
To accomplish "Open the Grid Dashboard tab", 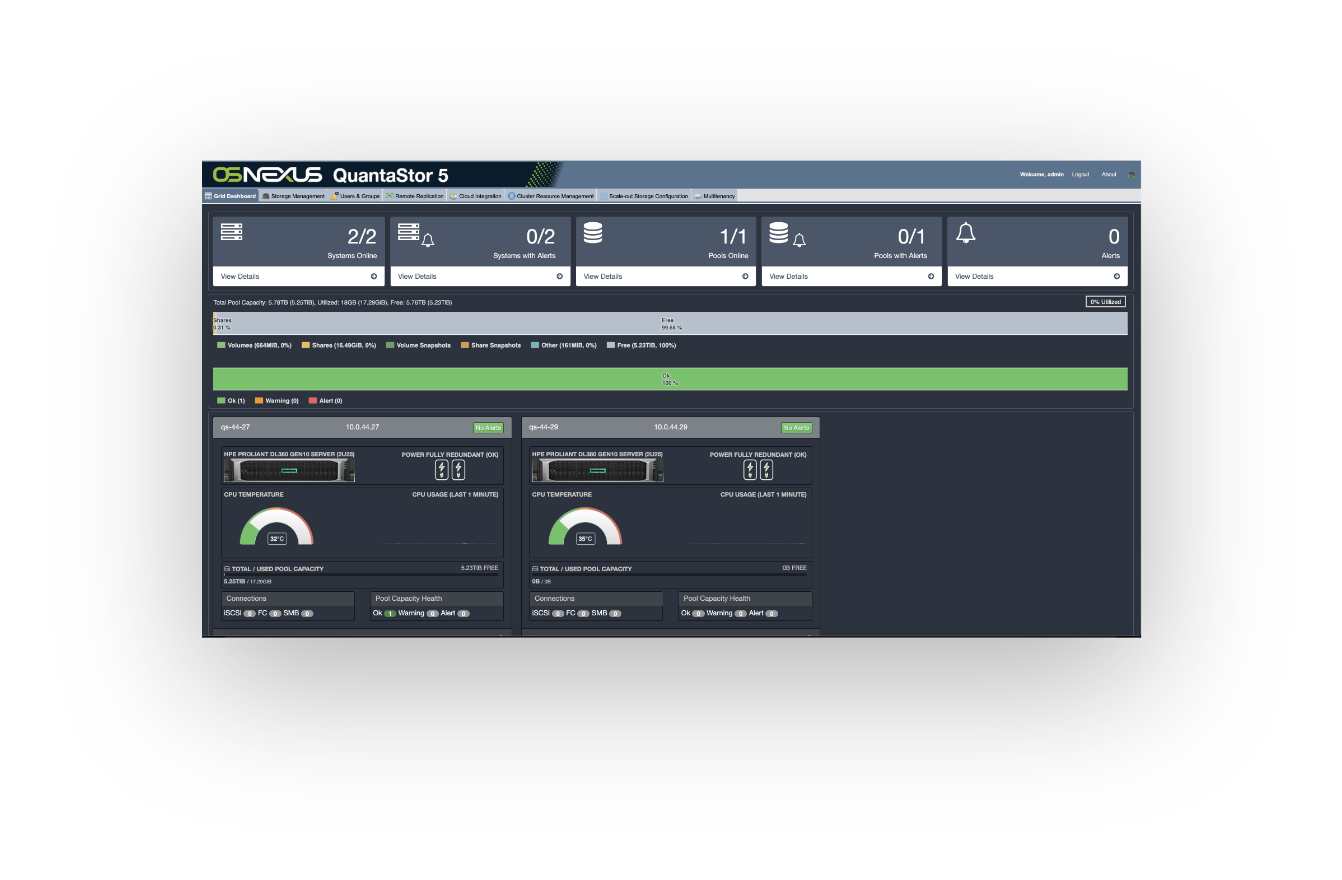I will coord(230,196).
